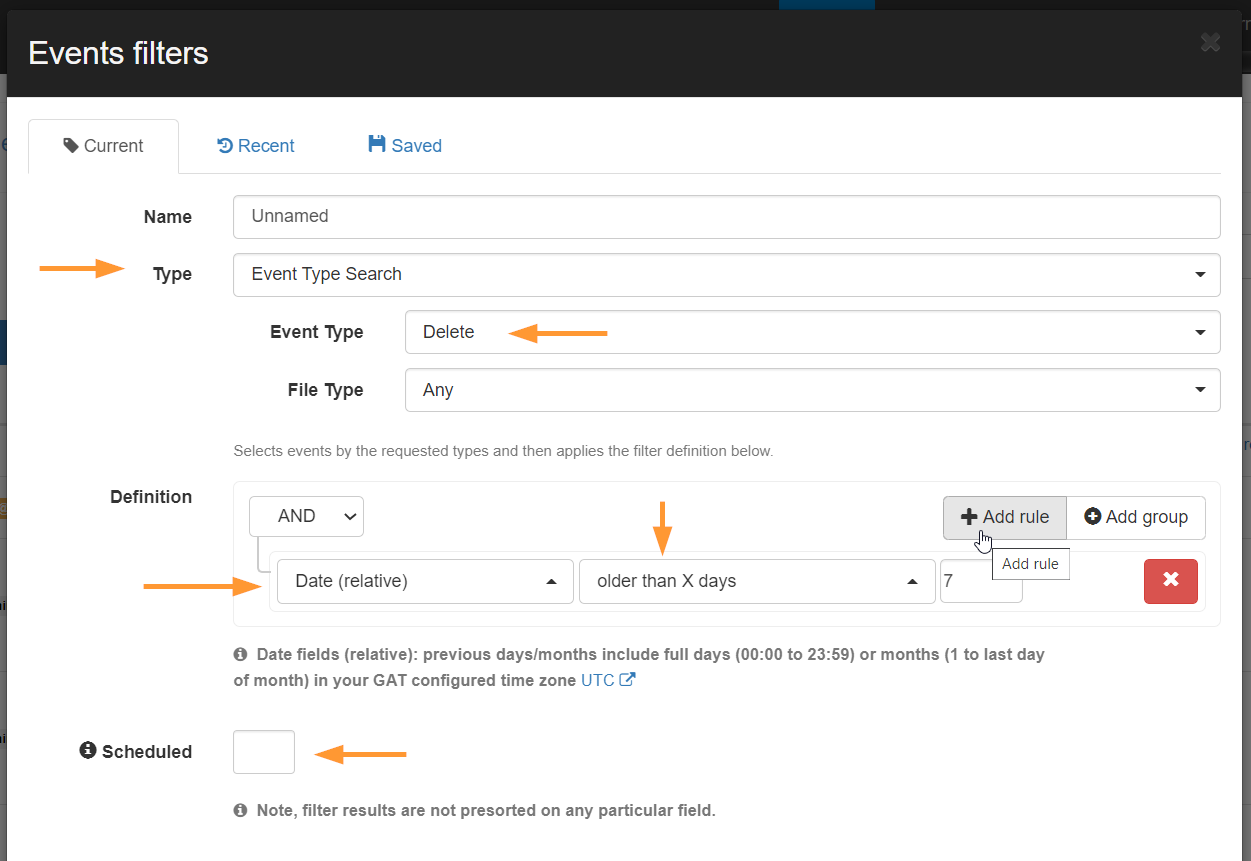Click the Add group button
This screenshot has height=861, width=1251.
[x=1136, y=517]
